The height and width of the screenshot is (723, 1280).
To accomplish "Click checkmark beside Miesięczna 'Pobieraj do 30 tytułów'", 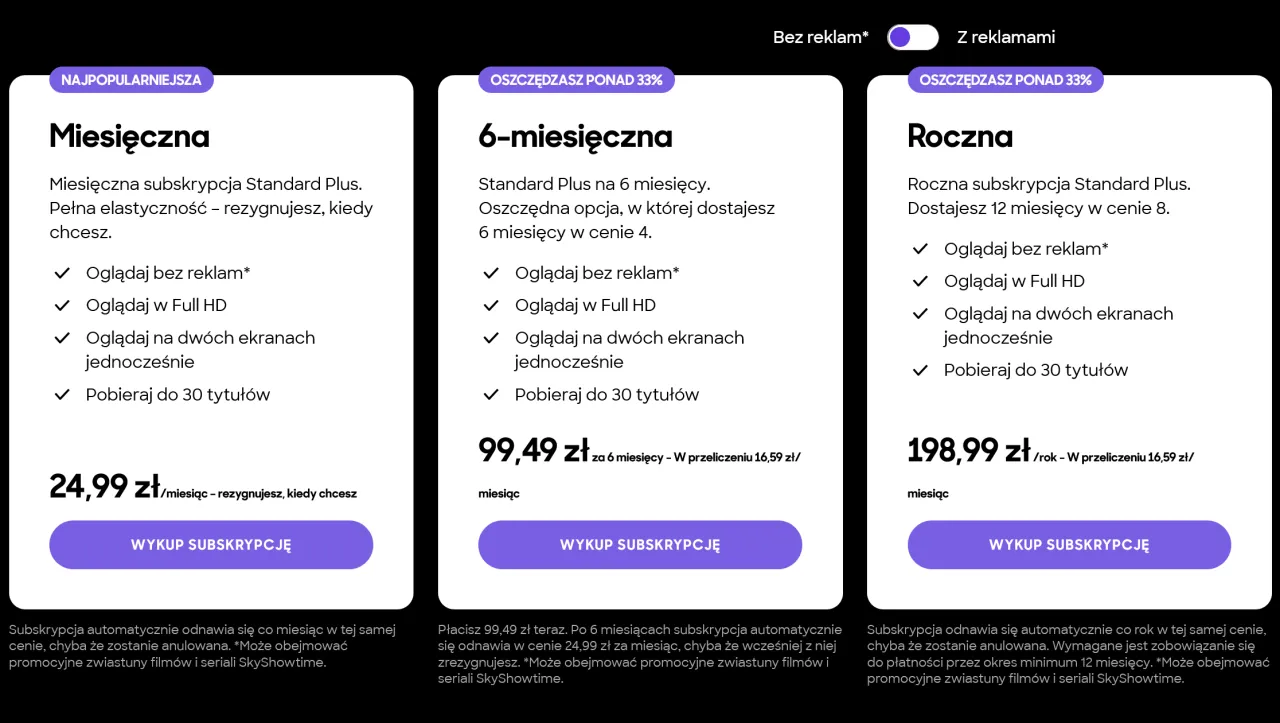I will (x=62, y=395).
